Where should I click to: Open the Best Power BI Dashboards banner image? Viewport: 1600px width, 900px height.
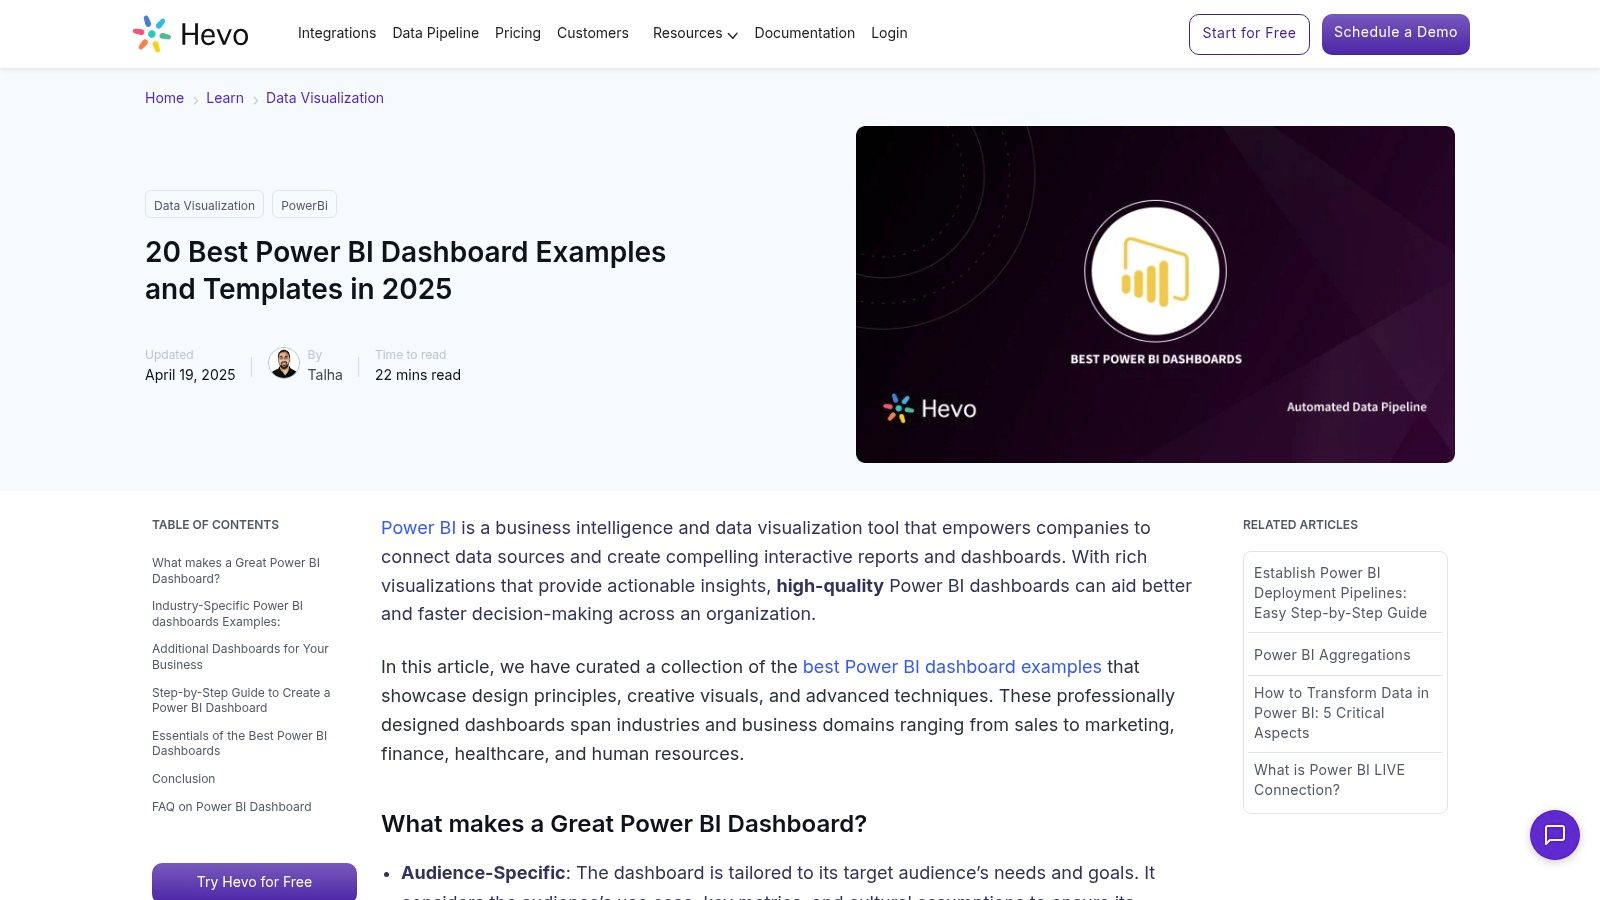click(x=1155, y=294)
